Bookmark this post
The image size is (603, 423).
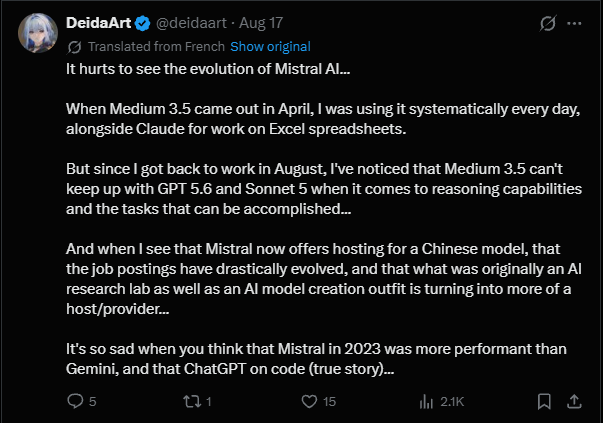pos(544,401)
